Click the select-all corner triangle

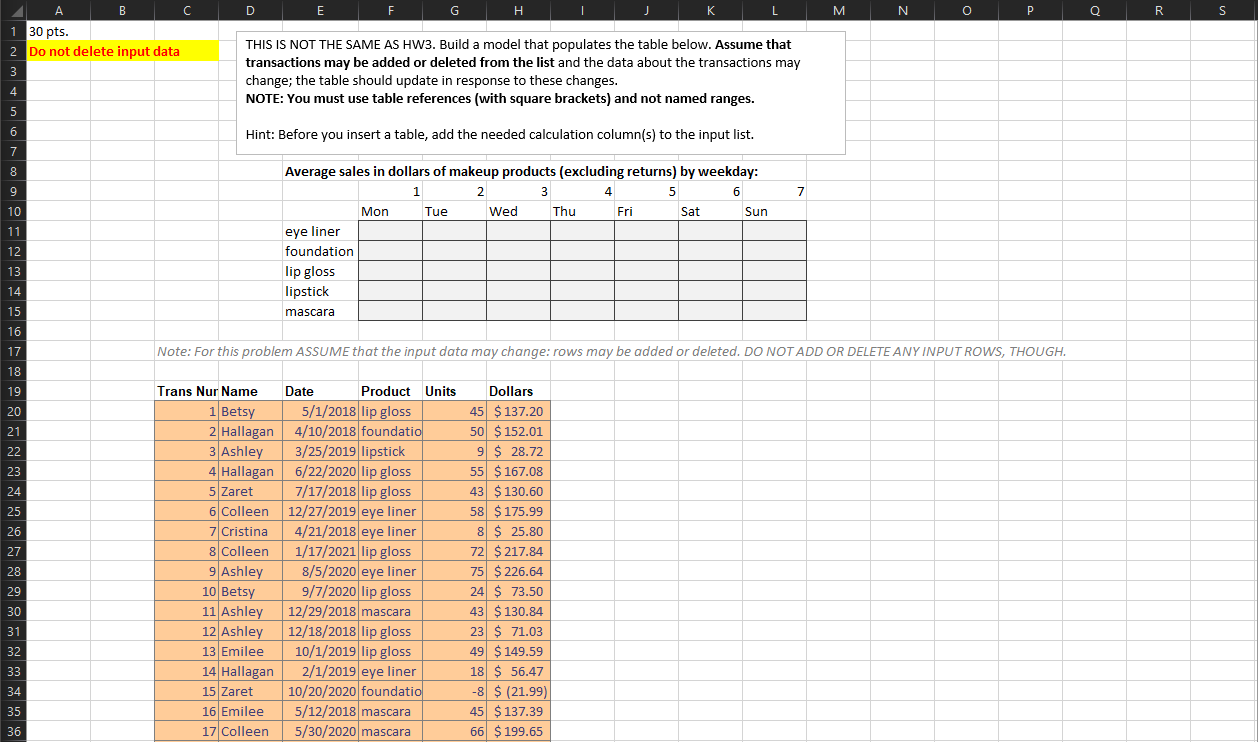click(13, 11)
